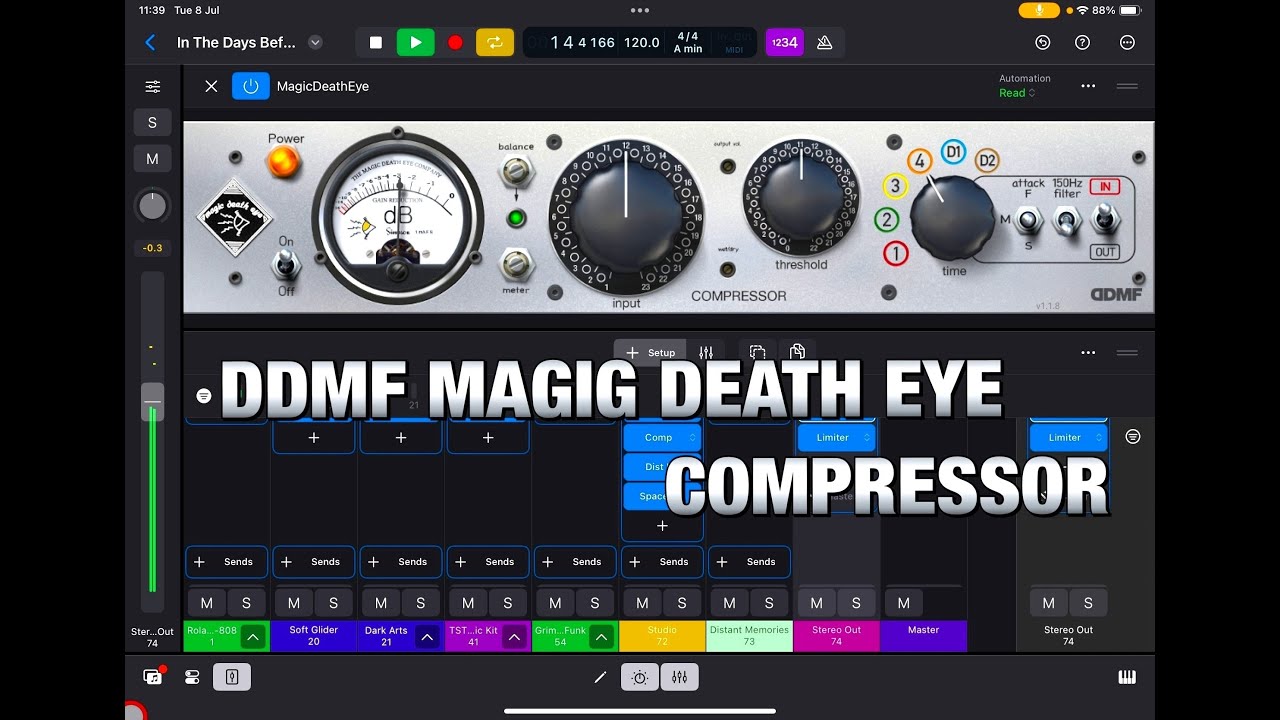Flip the IN/OUT toggle switch
The width and height of the screenshot is (1280, 720).
tap(1104, 218)
